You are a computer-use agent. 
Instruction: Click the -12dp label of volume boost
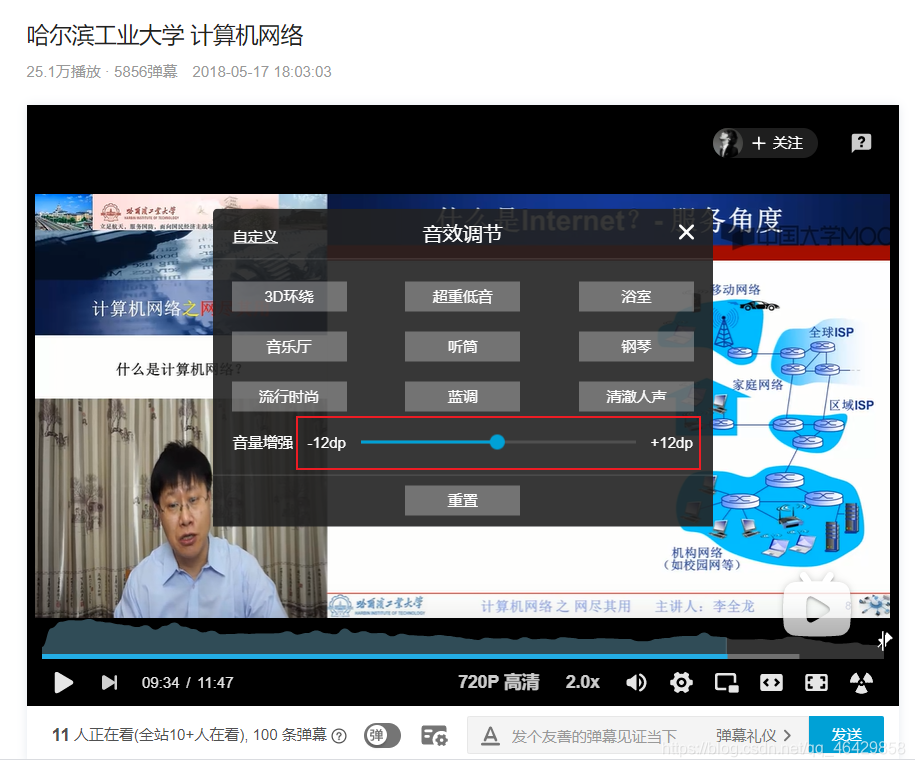click(x=327, y=442)
